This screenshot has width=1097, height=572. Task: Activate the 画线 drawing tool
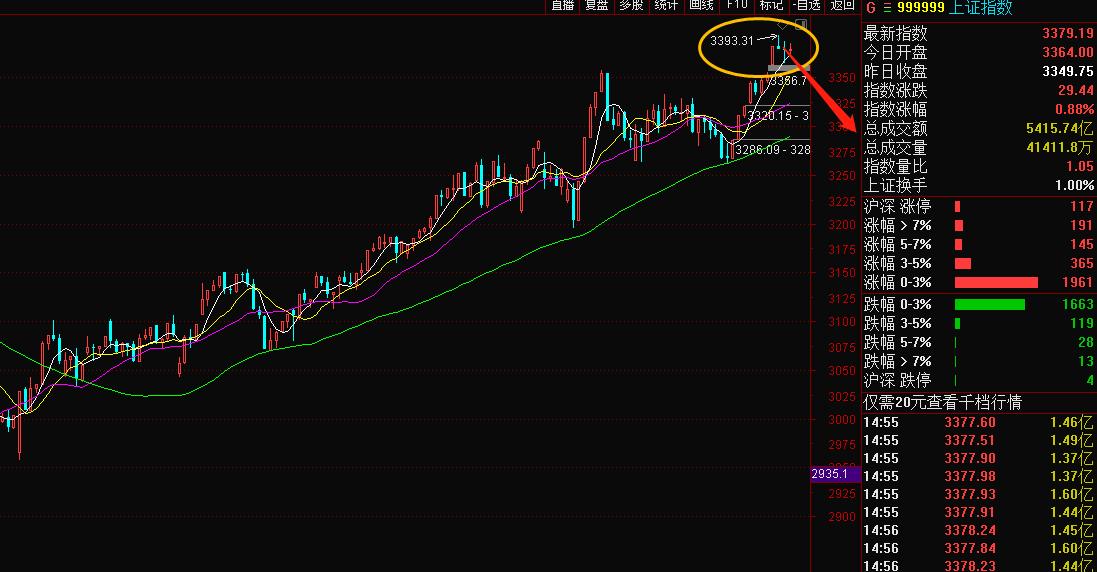click(x=700, y=6)
